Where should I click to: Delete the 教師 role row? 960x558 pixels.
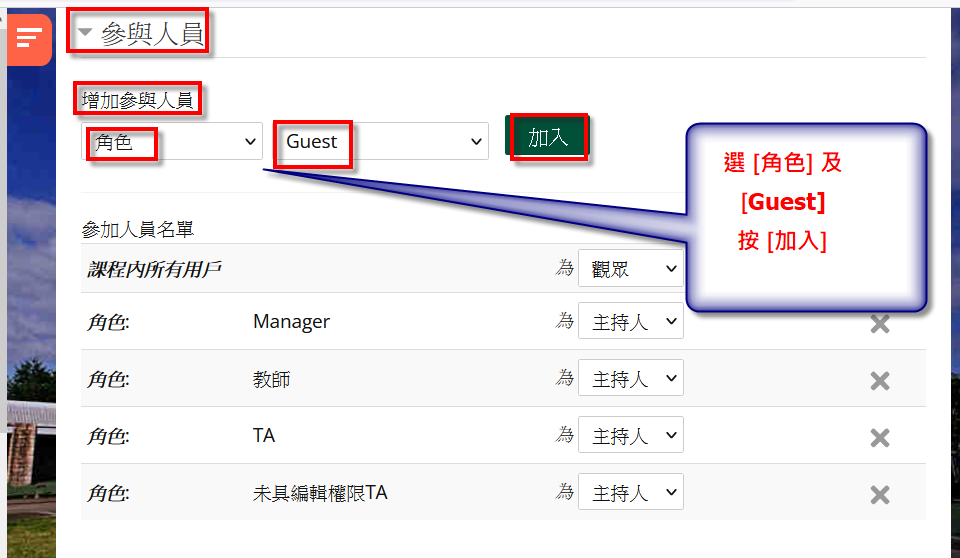879,381
